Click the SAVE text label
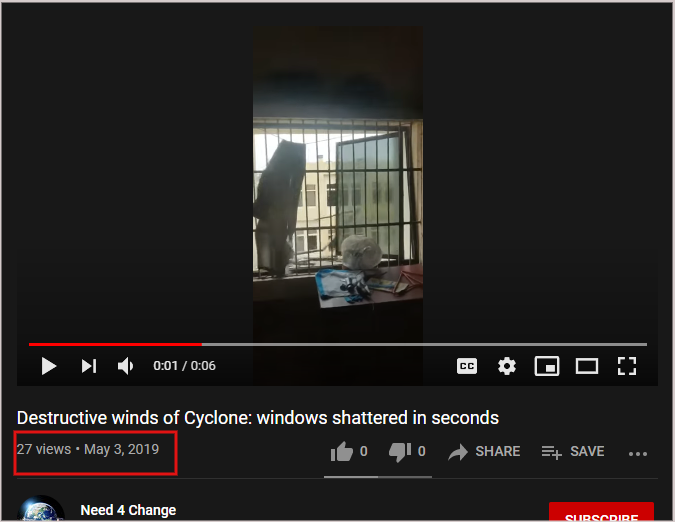Image resolution: width=675 pixels, height=522 pixels. [587, 451]
